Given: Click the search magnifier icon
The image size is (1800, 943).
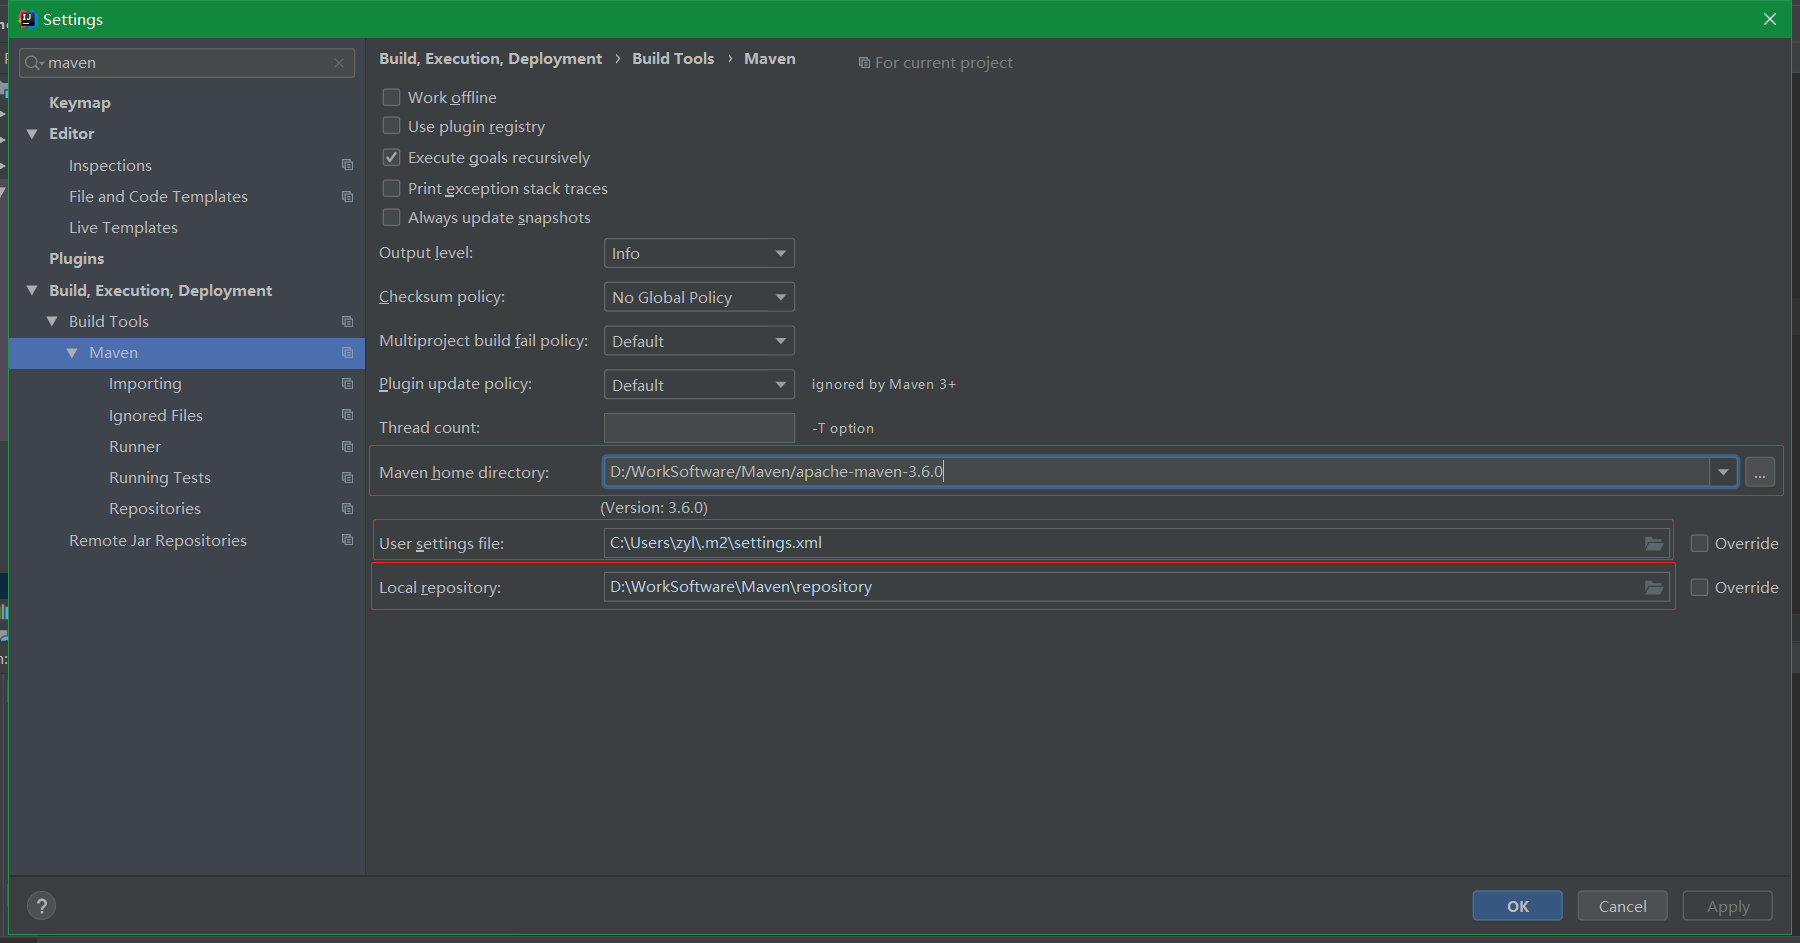Looking at the screenshot, I should point(34,63).
